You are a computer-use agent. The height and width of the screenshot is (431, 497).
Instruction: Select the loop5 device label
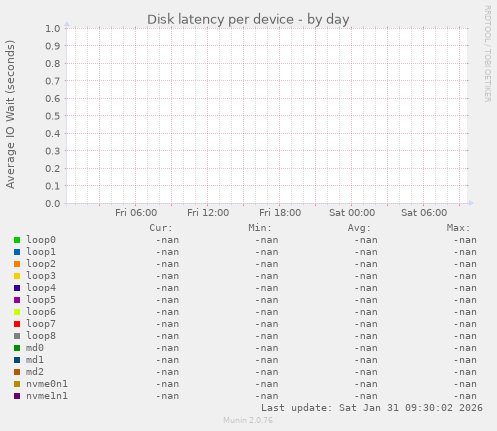41,300
